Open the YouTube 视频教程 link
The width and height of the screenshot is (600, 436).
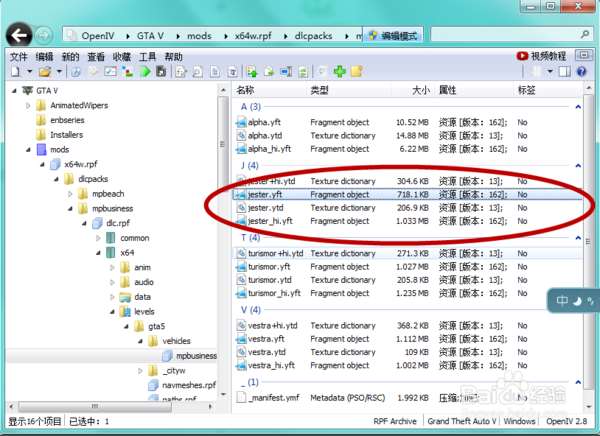tap(541, 56)
